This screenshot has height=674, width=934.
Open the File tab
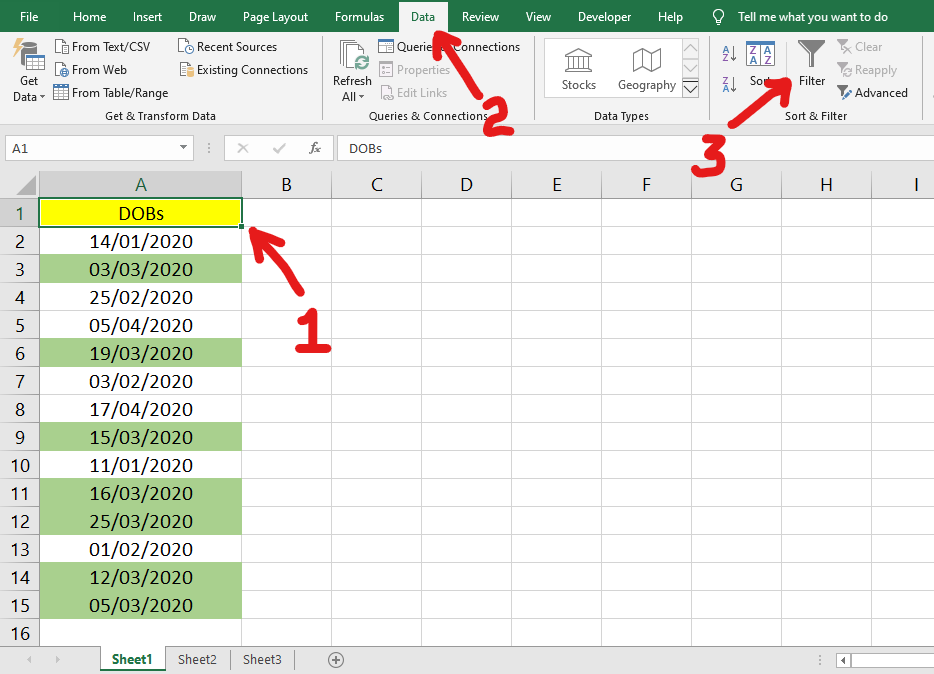[29, 17]
